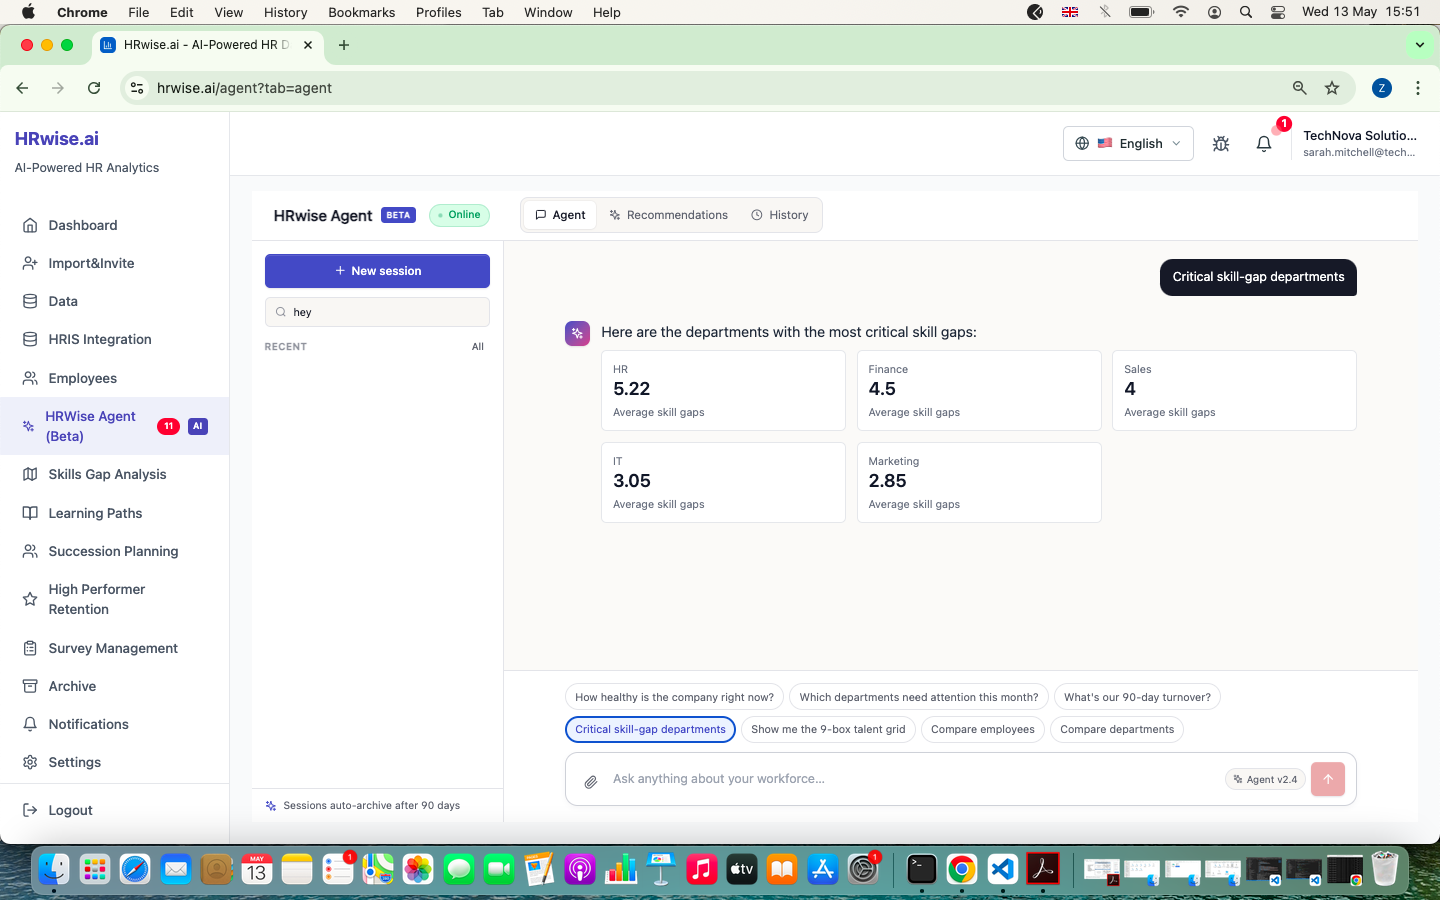Screen dimensions: 1440x900
Task: Select 'How healthy is the company right now?' suggestion
Action: pyautogui.click(x=674, y=698)
